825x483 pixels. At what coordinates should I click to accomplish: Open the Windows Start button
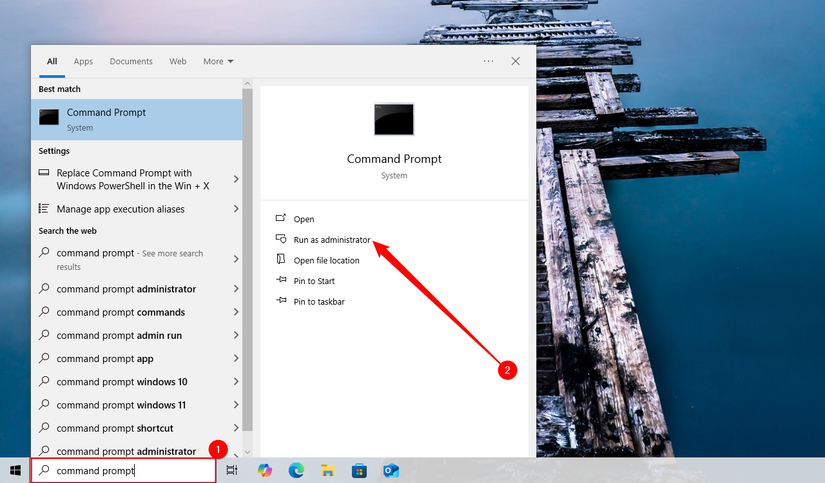[x=15, y=470]
